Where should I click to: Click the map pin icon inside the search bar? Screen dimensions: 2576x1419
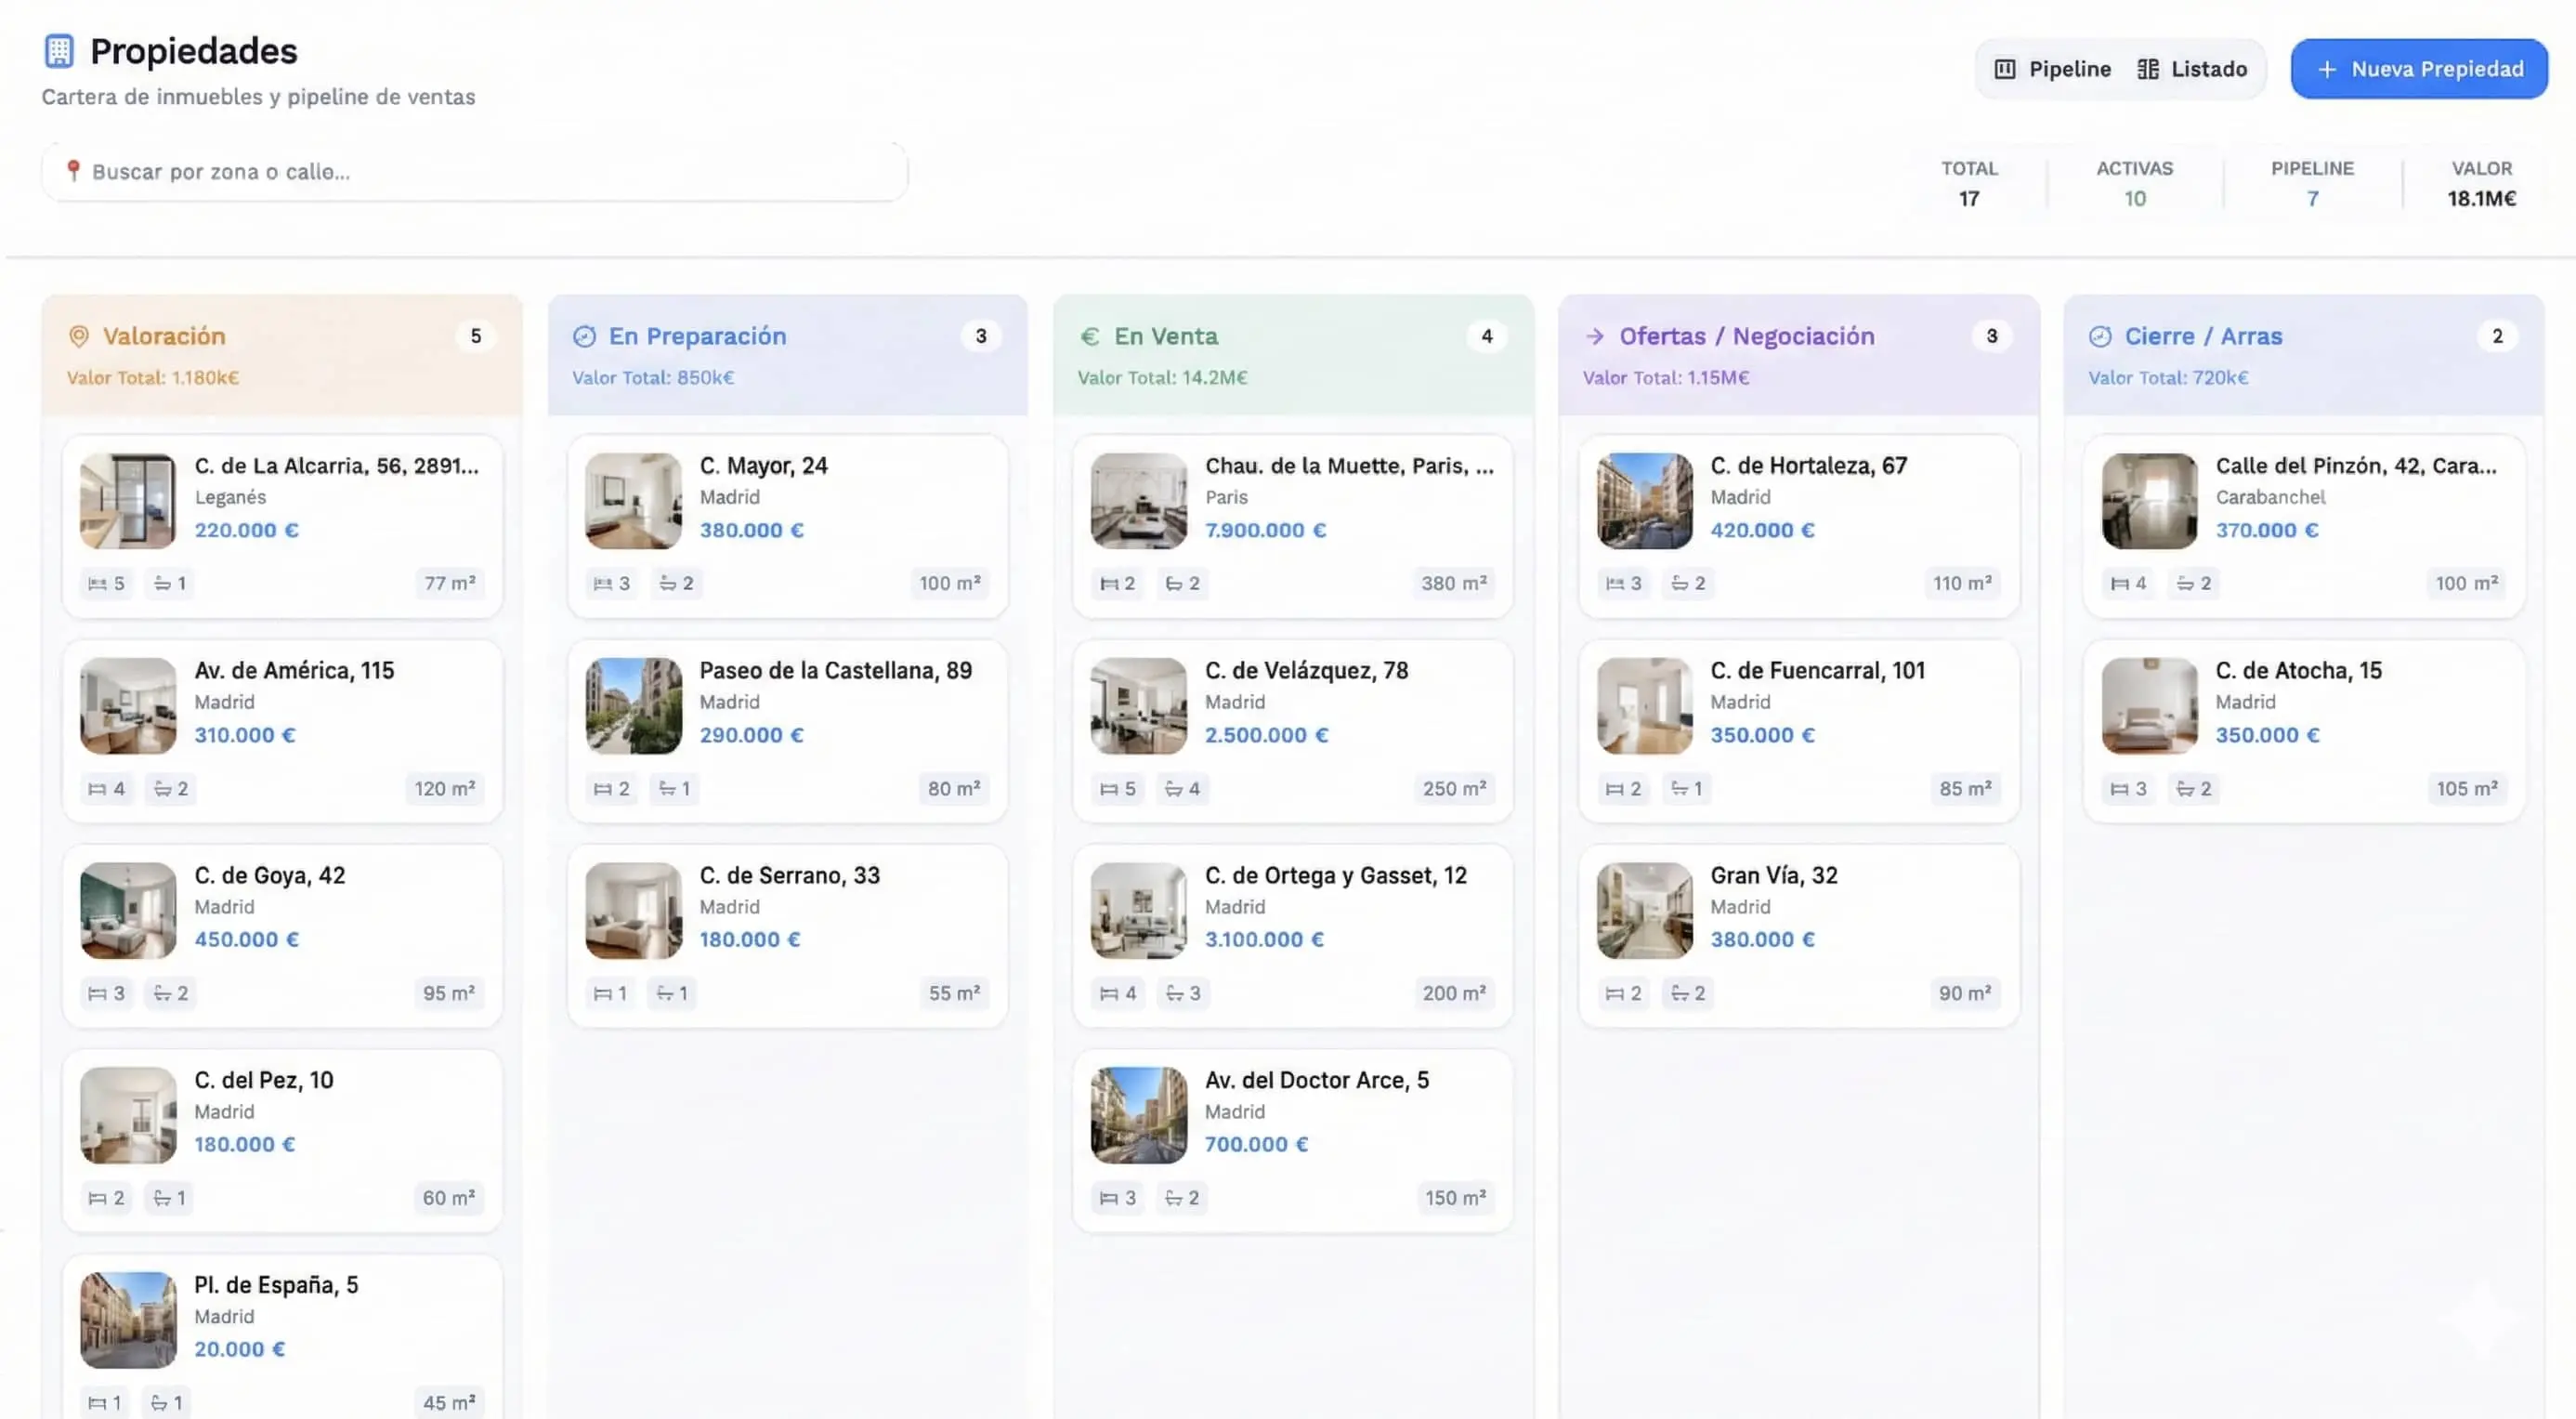point(72,171)
